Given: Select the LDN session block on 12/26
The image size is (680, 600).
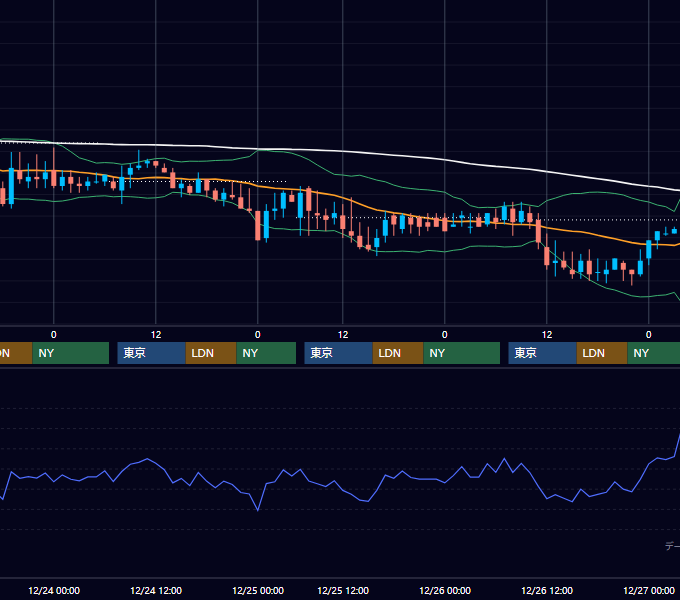Looking at the screenshot, I should coord(602,353).
